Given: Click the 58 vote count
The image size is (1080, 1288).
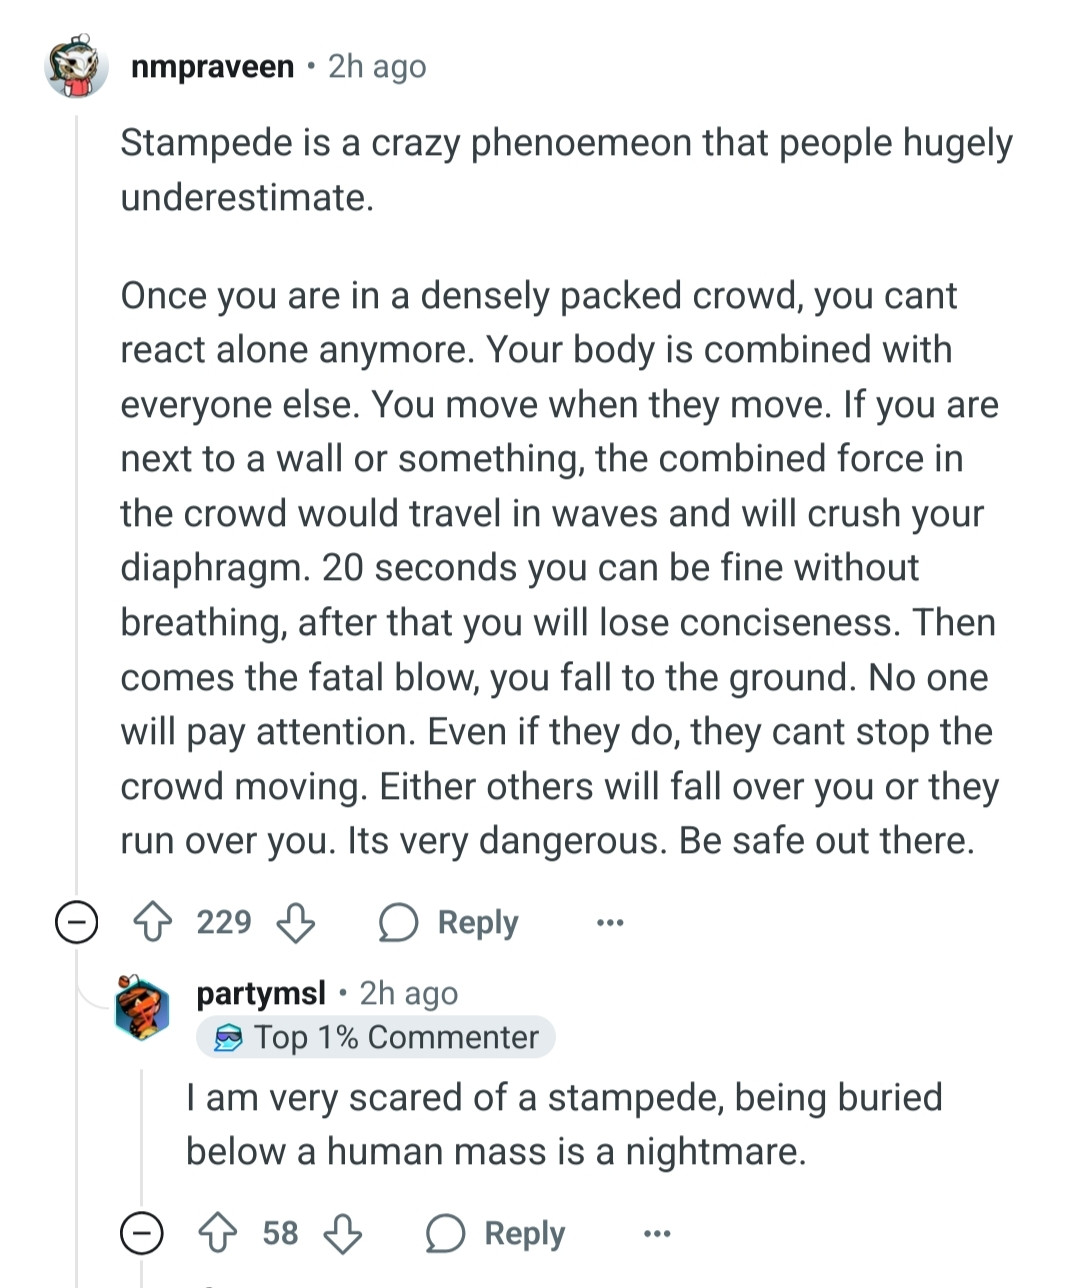Looking at the screenshot, I should (281, 1233).
